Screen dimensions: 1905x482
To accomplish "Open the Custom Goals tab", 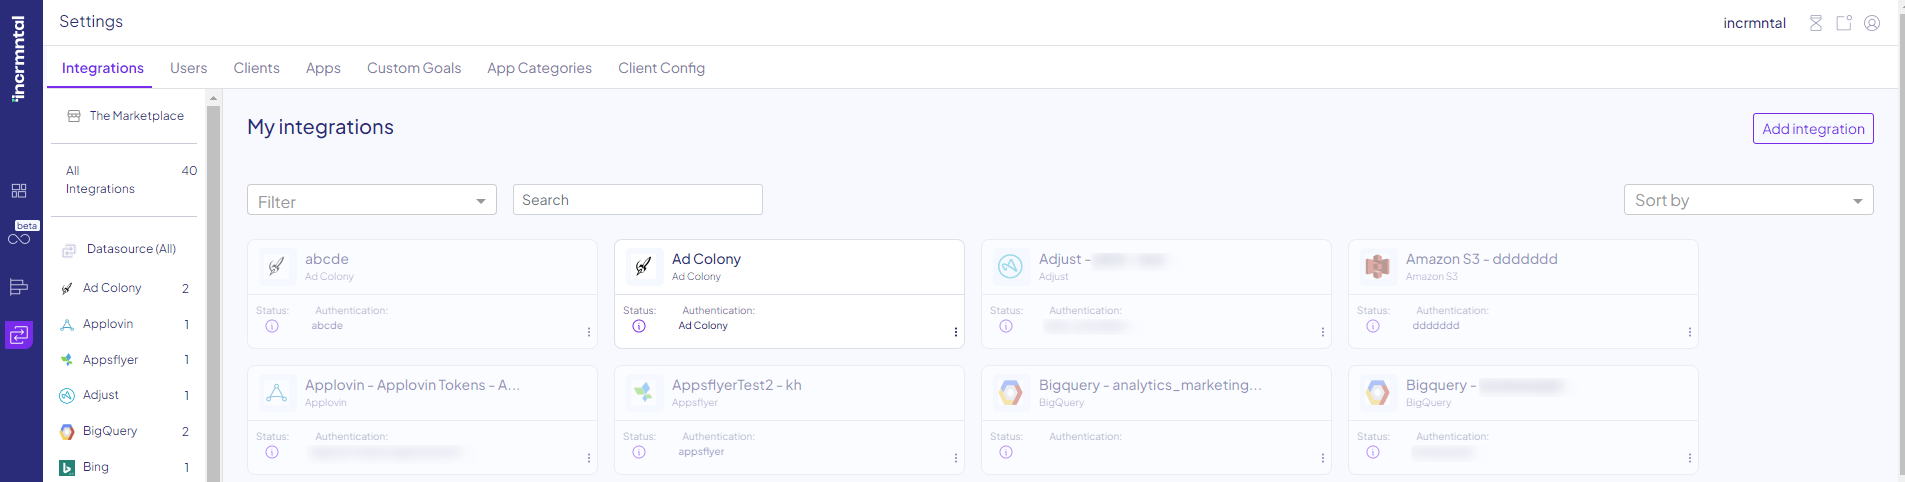I will point(413,68).
